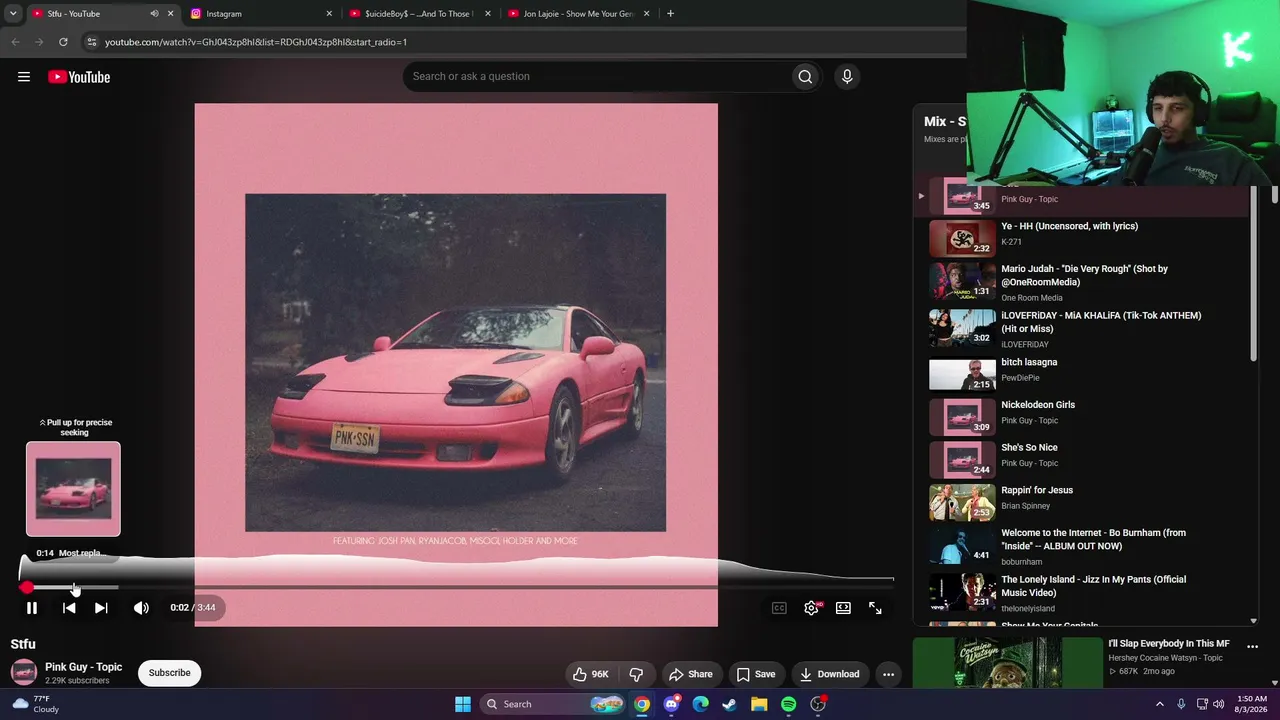Open Spotify from the taskbar
Image resolution: width=1280 pixels, height=720 pixels.
(788, 704)
